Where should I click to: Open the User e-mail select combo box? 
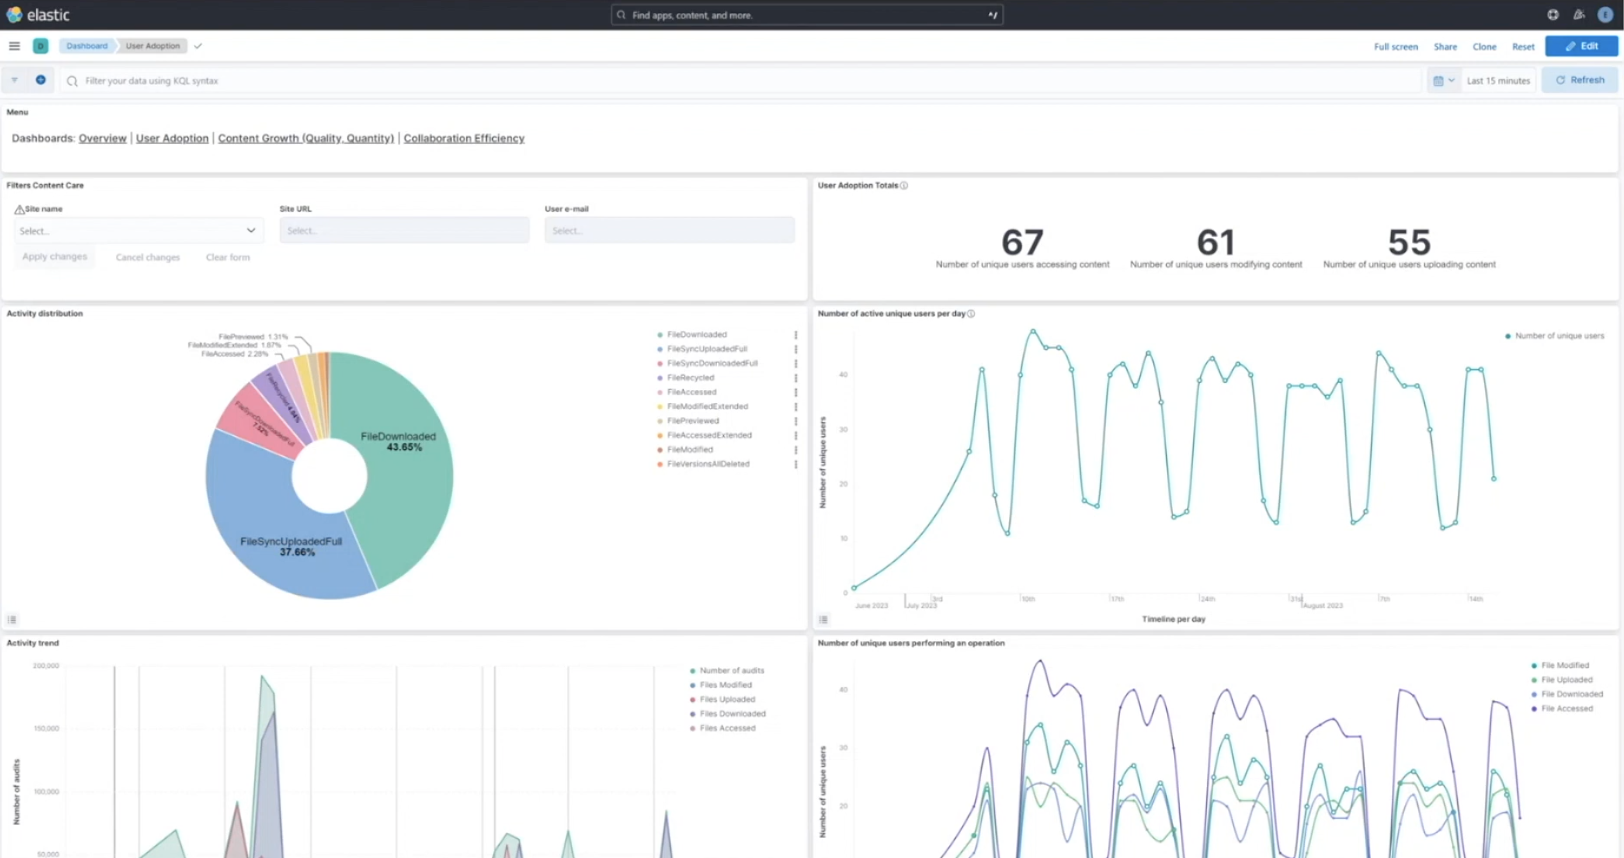coord(669,231)
